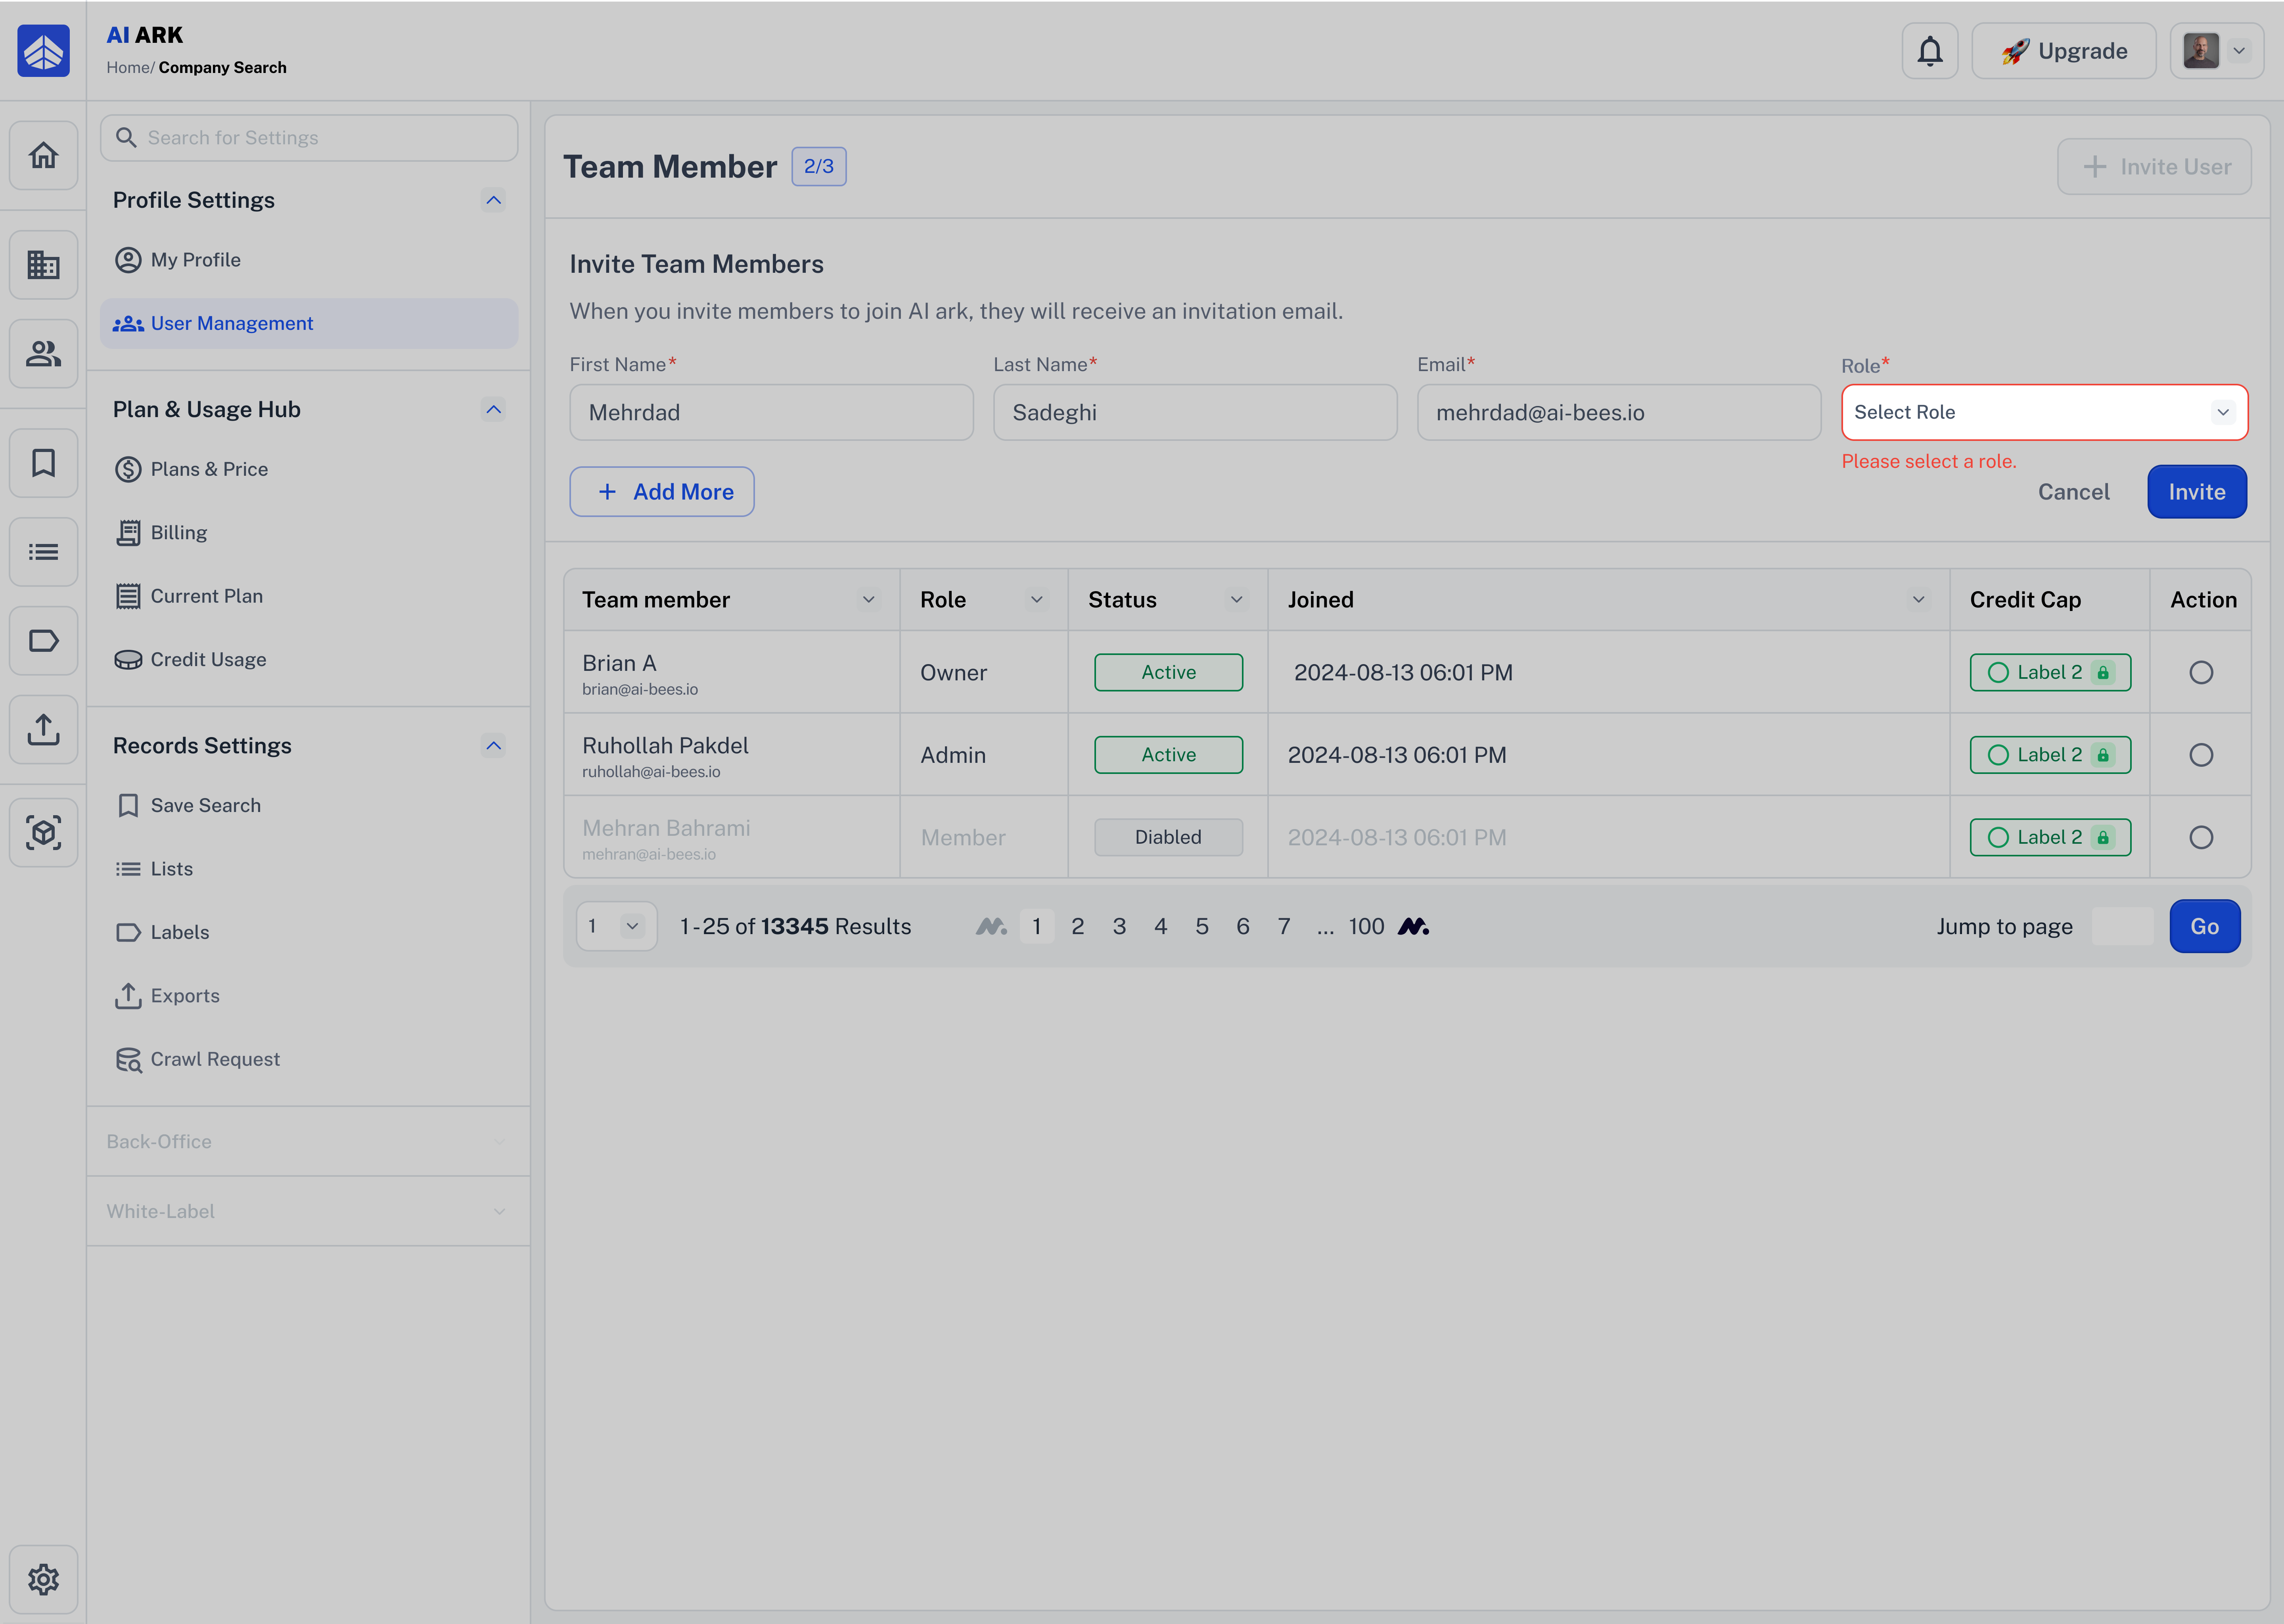Viewport: 2284px width, 1624px height.
Task: Open the page size dropdown showing 1
Action: point(617,927)
